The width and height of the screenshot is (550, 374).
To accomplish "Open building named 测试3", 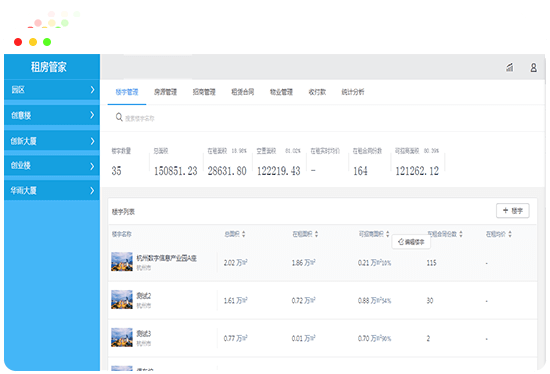I will [143, 333].
